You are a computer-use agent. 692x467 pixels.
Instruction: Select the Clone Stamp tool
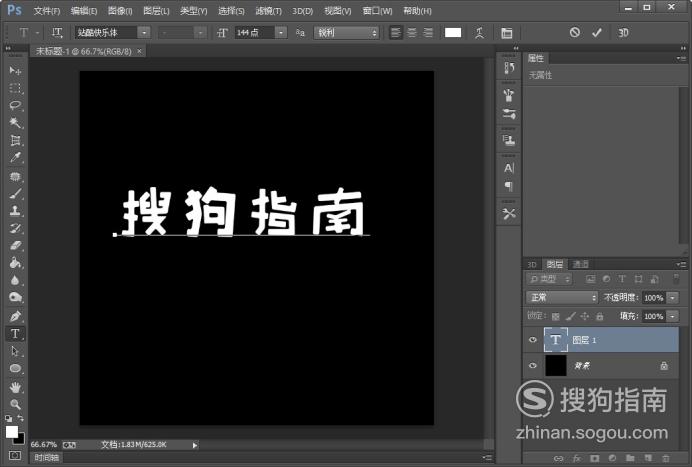15,211
